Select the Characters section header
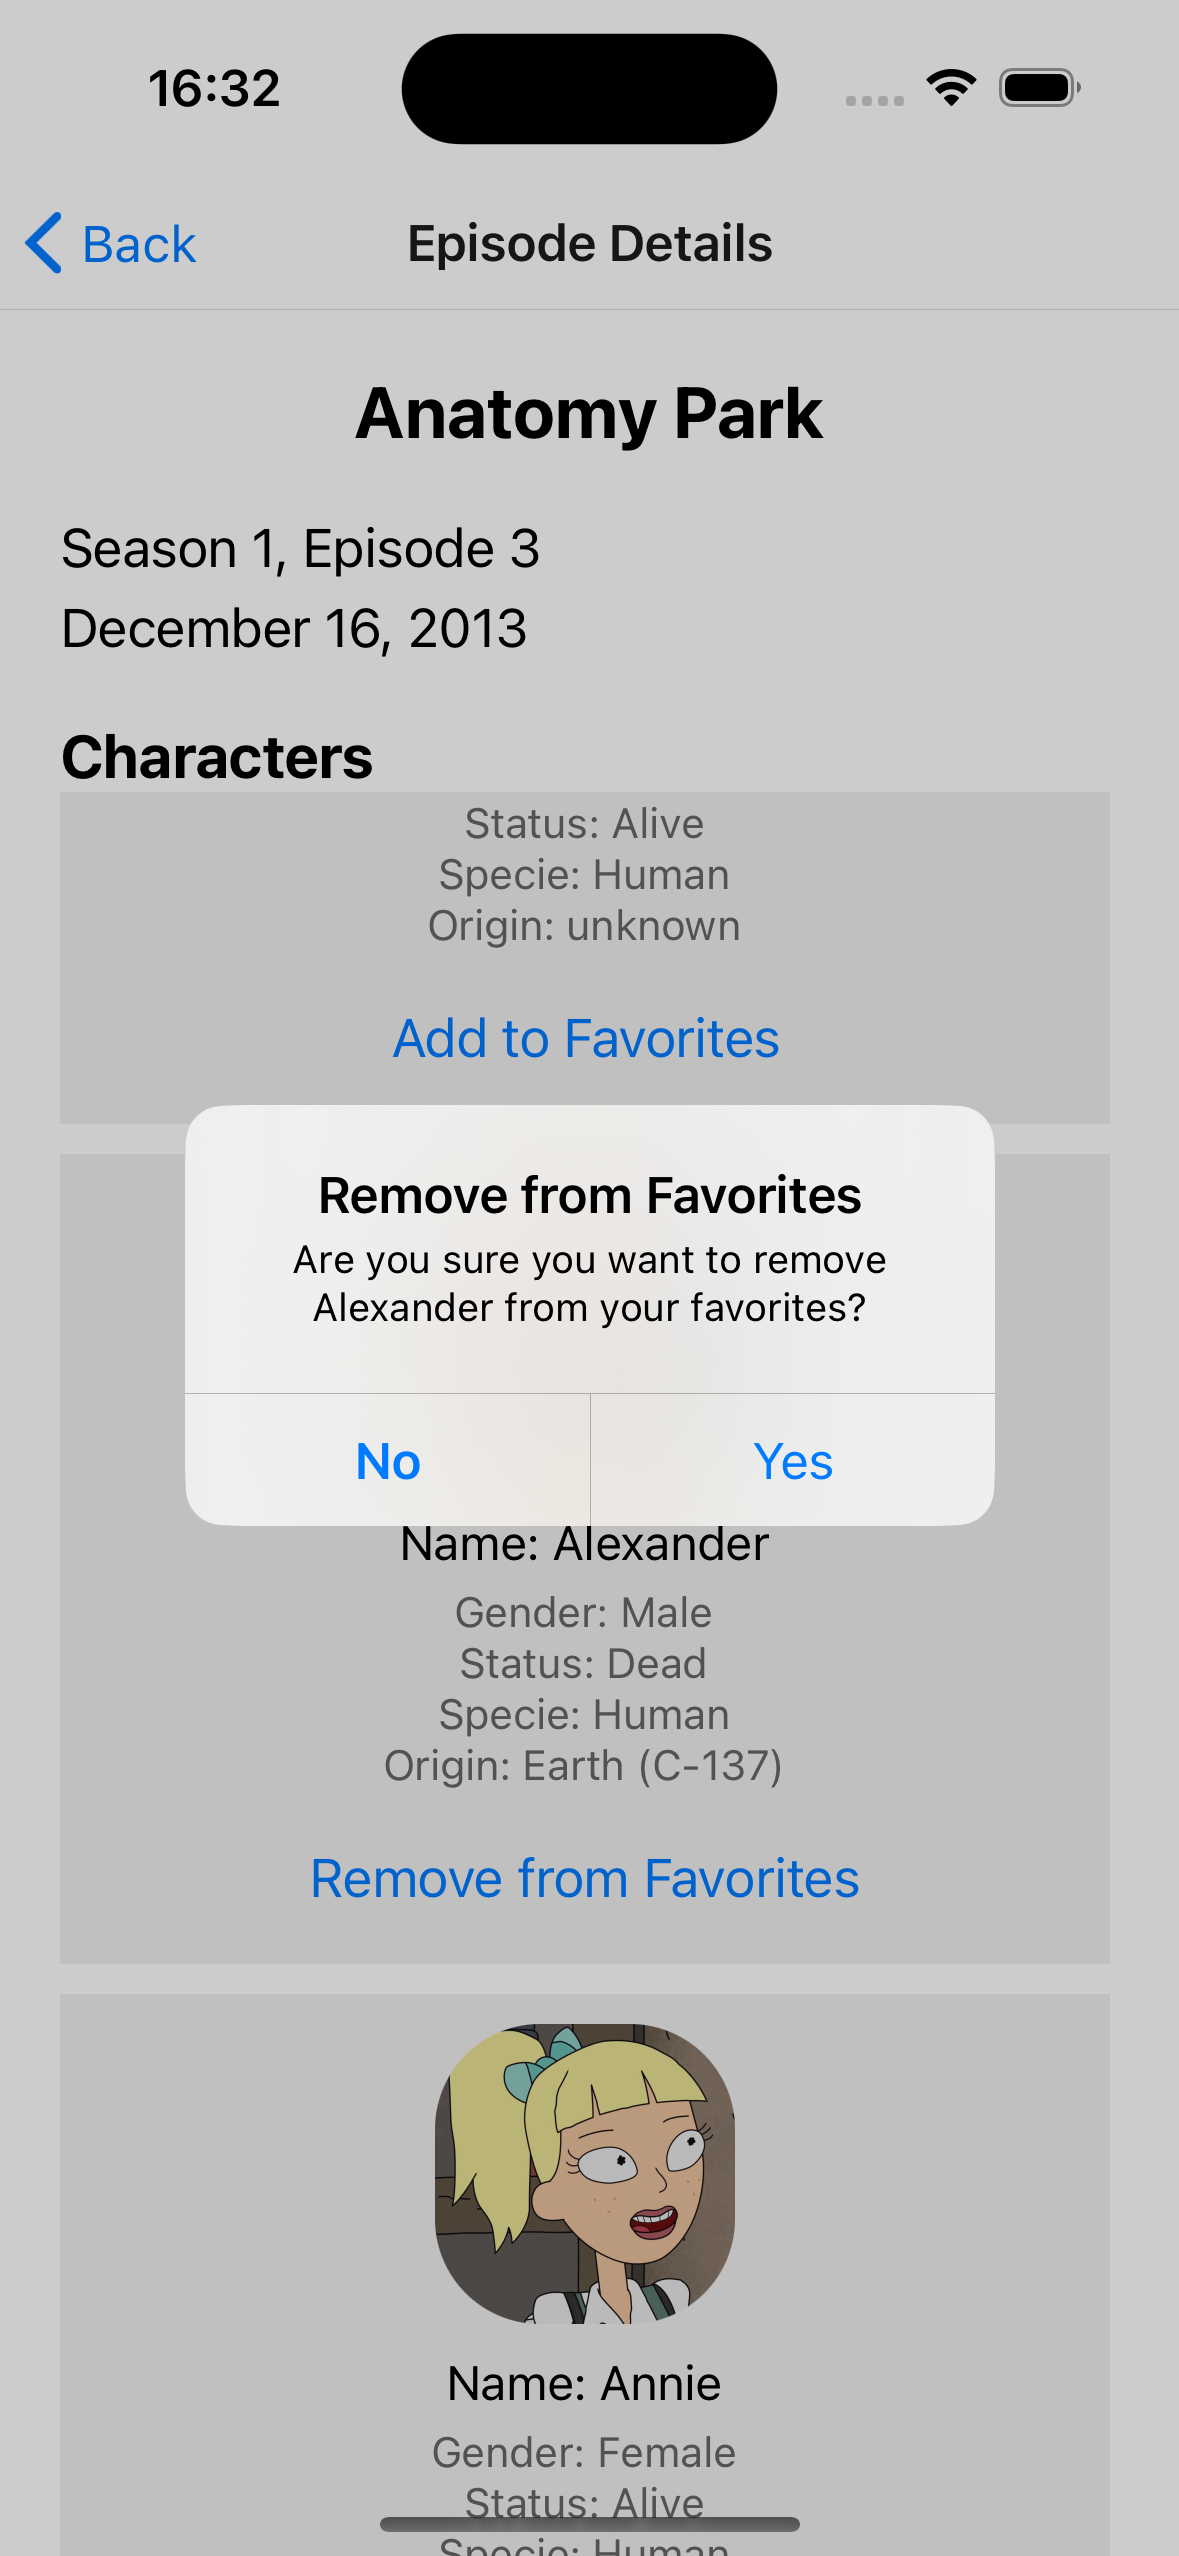 click(217, 757)
